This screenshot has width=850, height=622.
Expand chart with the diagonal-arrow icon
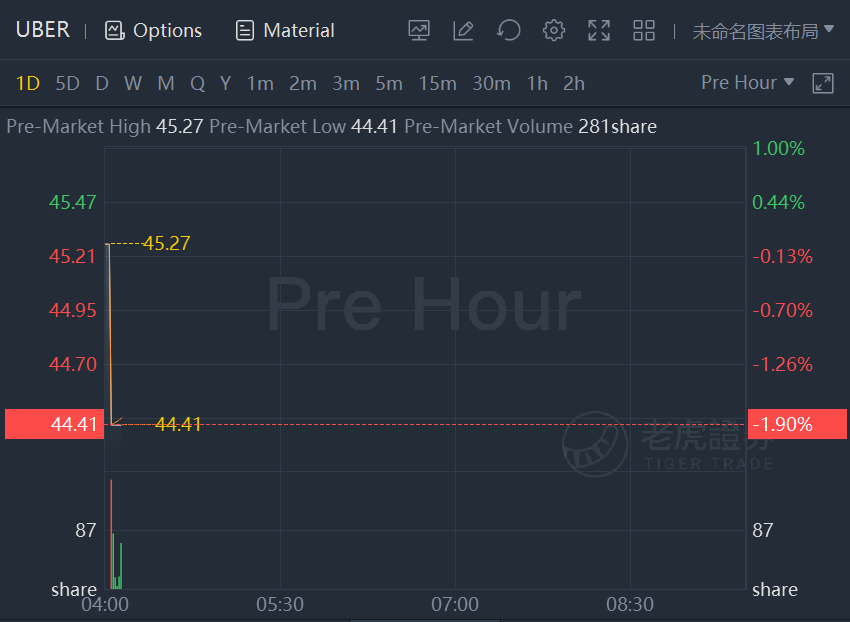[823, 84]
